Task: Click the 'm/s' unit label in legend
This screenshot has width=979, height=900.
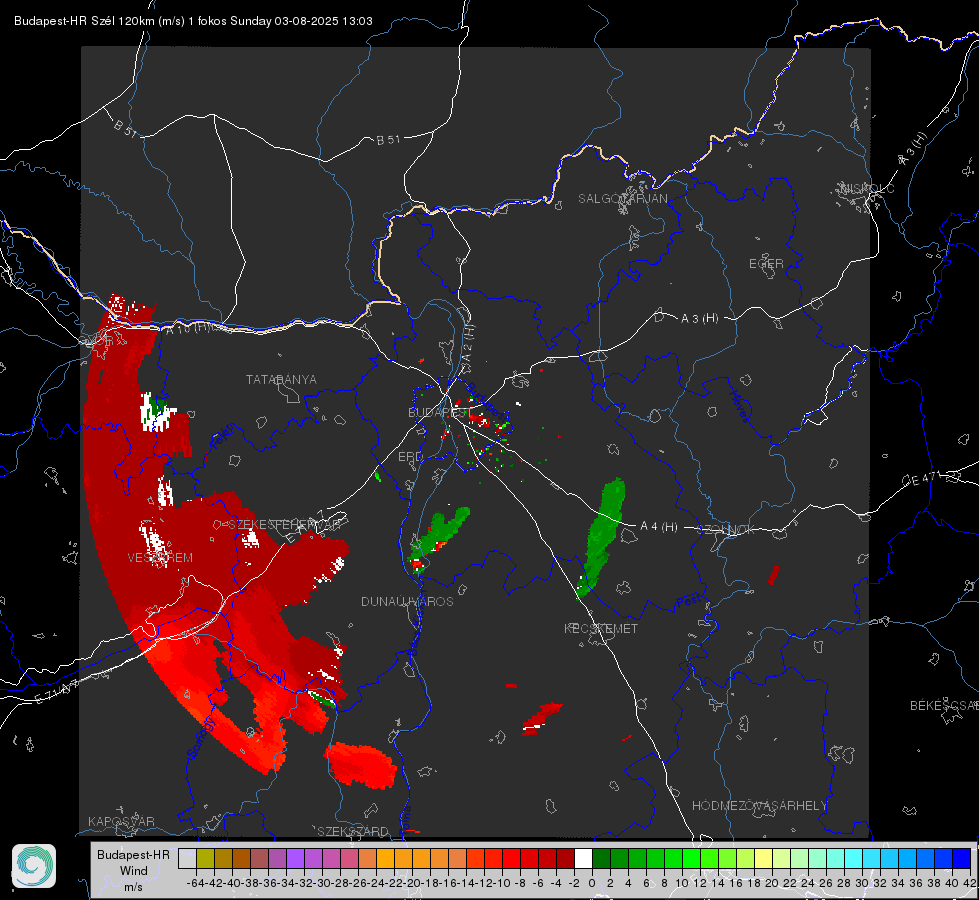Action: coord(134,887)
